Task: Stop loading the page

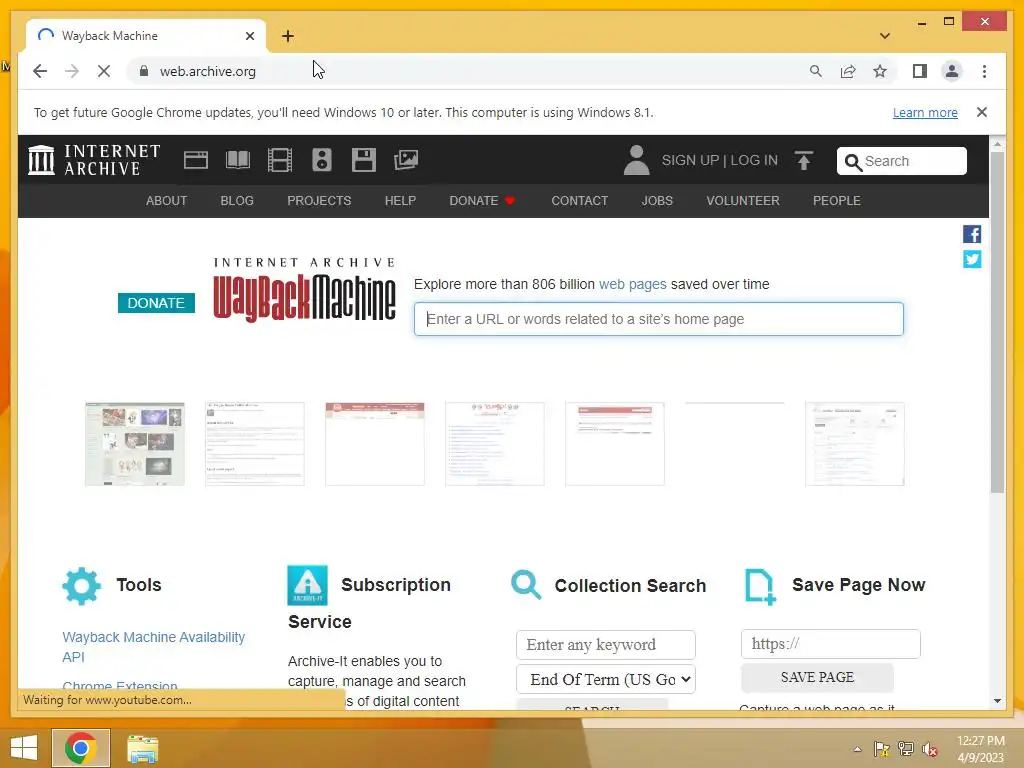Action: point(104,71)
